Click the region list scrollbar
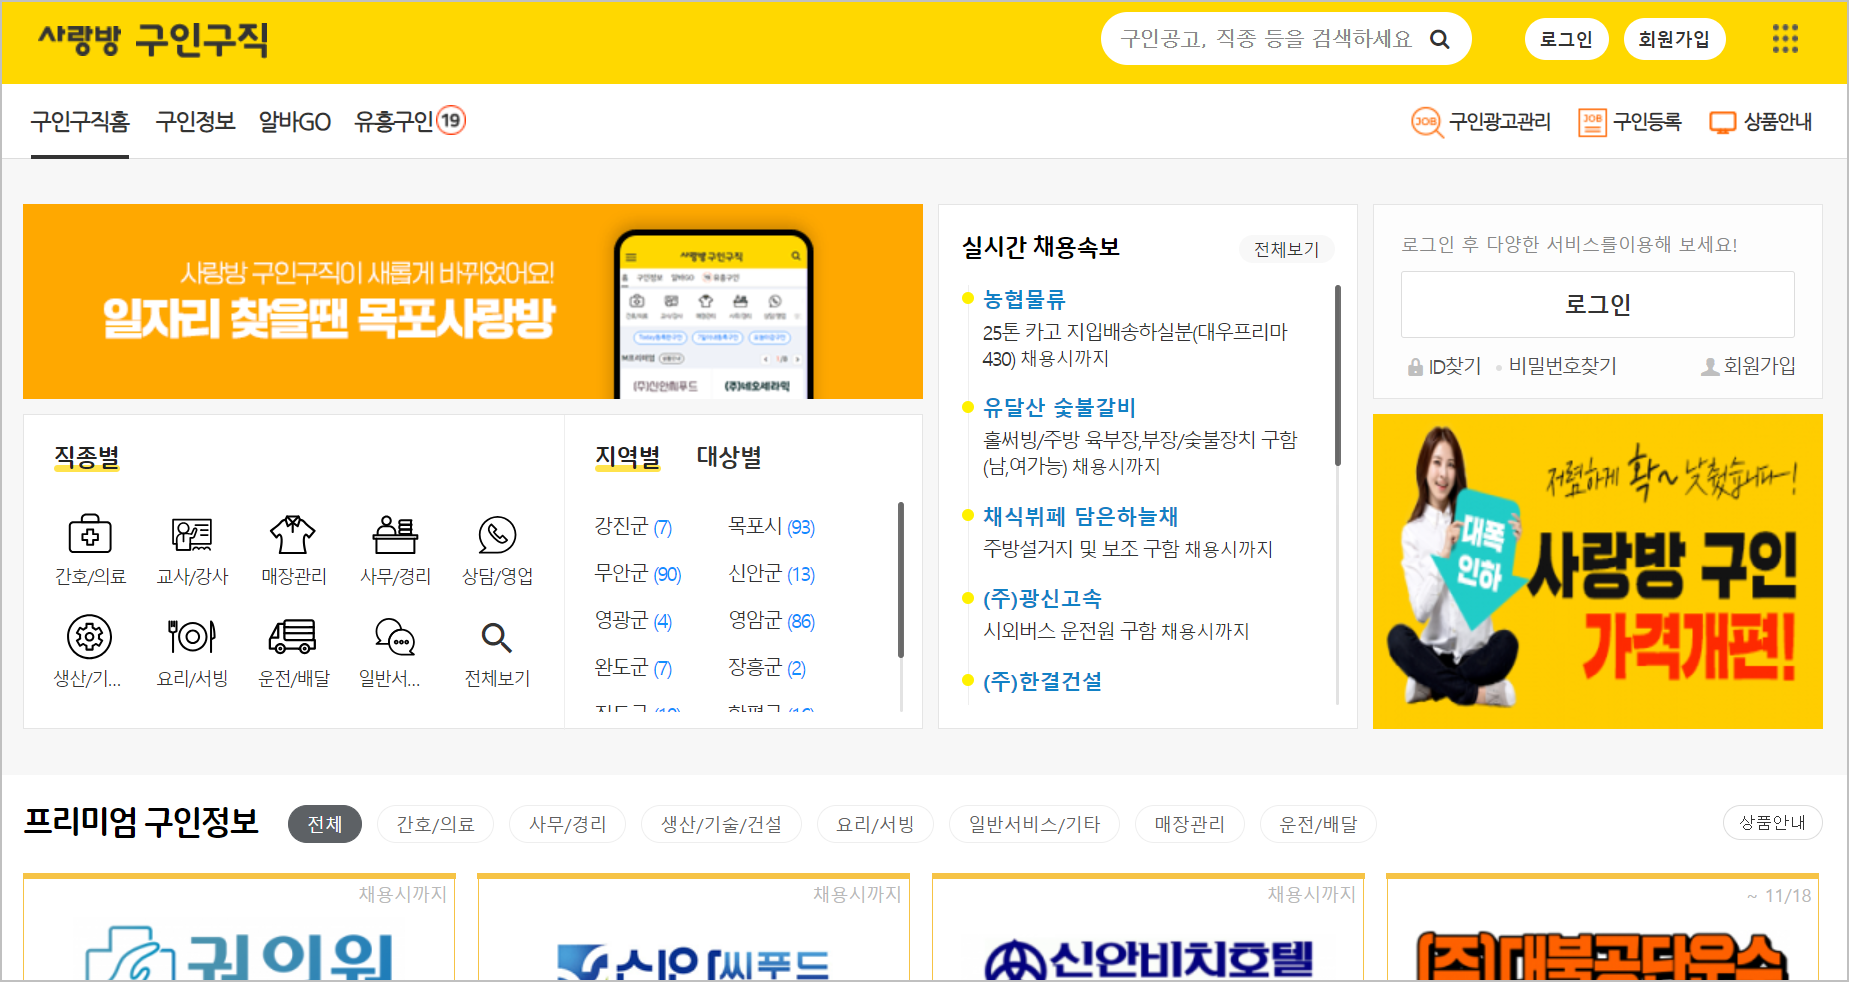 click(901, 580)
